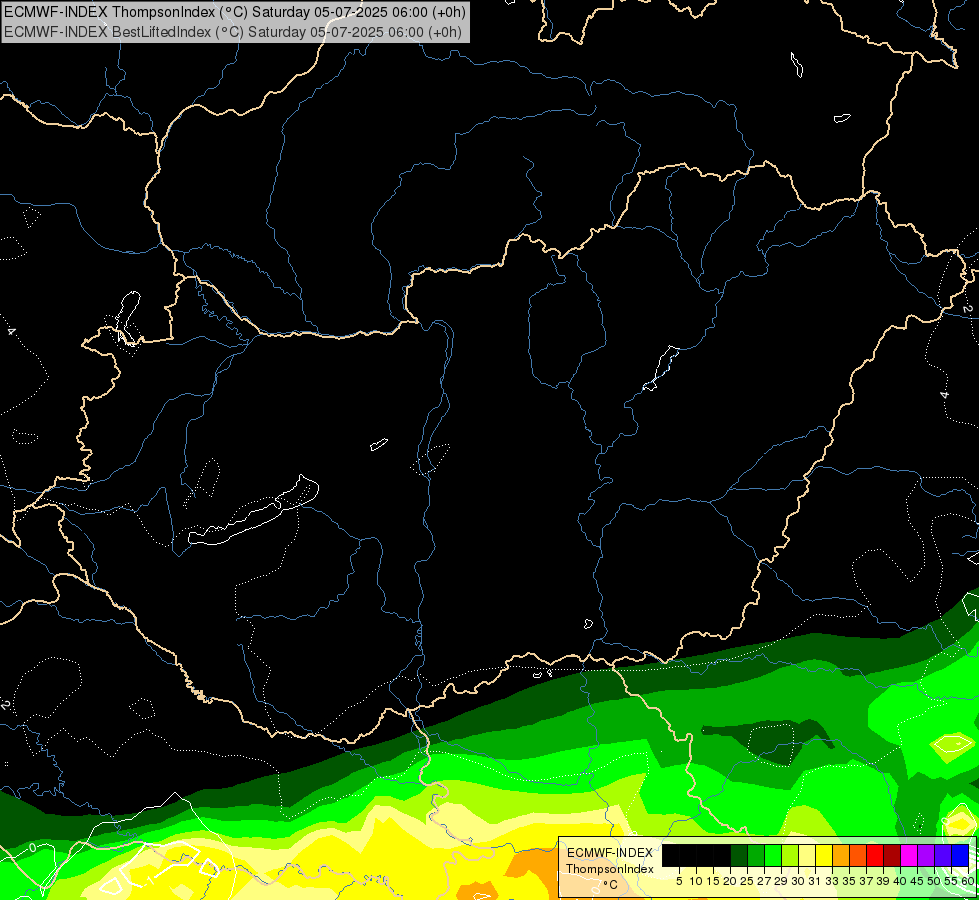Select the purple 45–50 legend swatch

[x=926, y=855]
